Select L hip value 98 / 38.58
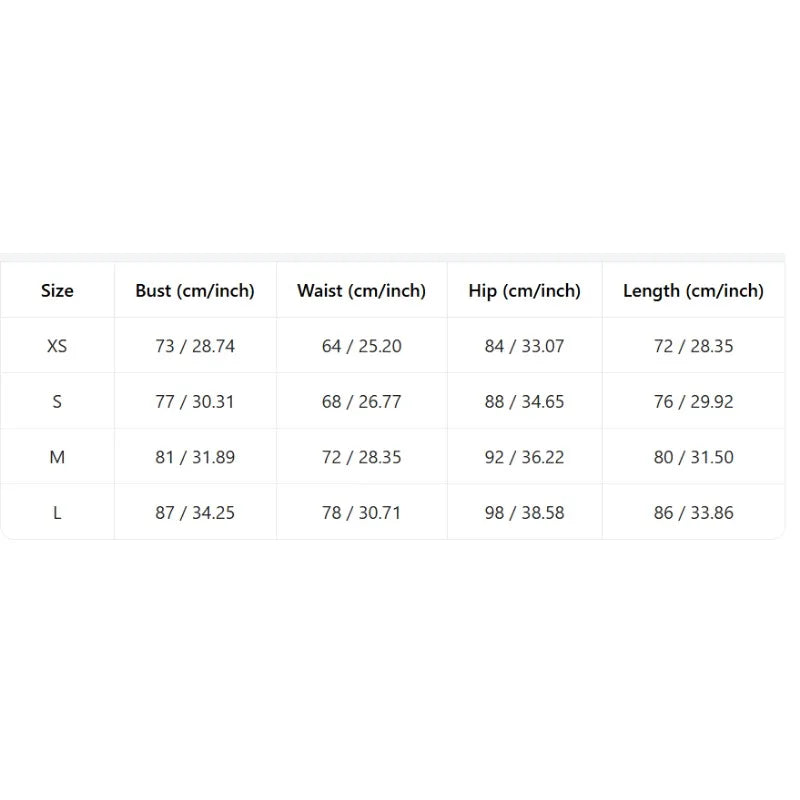The image size is (800, 800). click(524, 513)
